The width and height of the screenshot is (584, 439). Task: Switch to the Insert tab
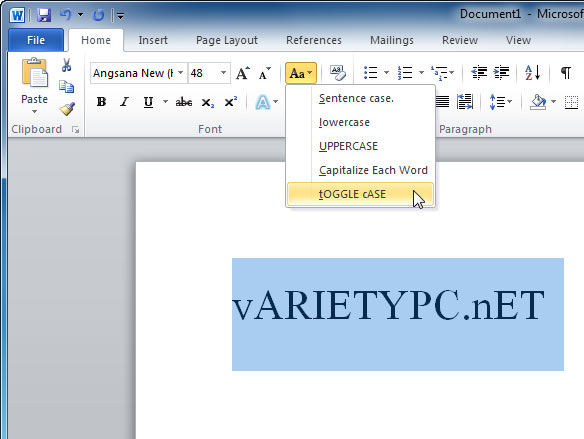(x=153, y=40)
